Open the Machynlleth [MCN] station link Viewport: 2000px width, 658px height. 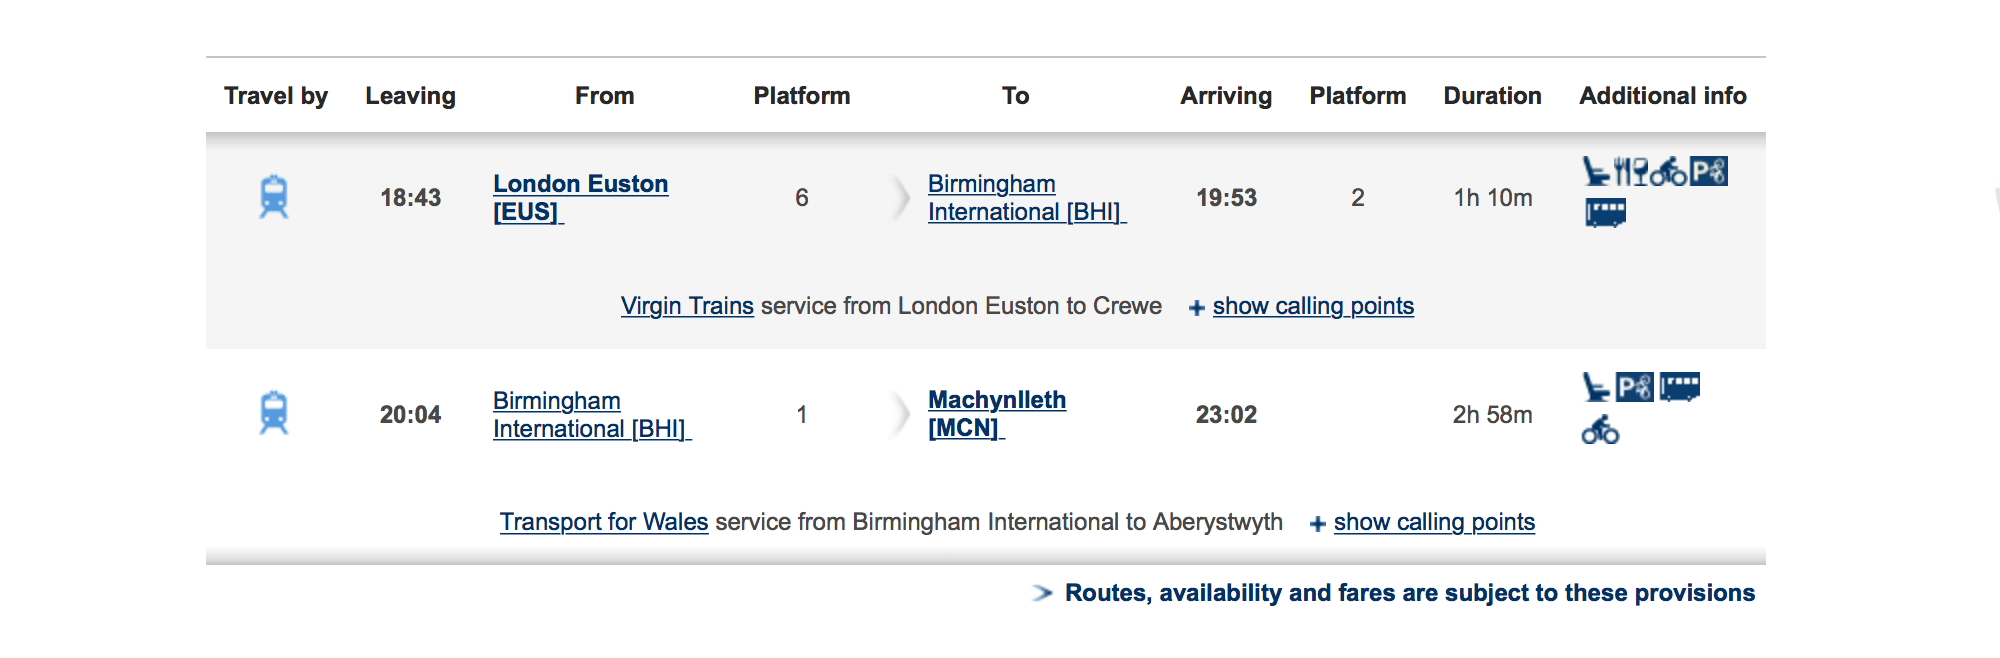(x=997, y=414)
